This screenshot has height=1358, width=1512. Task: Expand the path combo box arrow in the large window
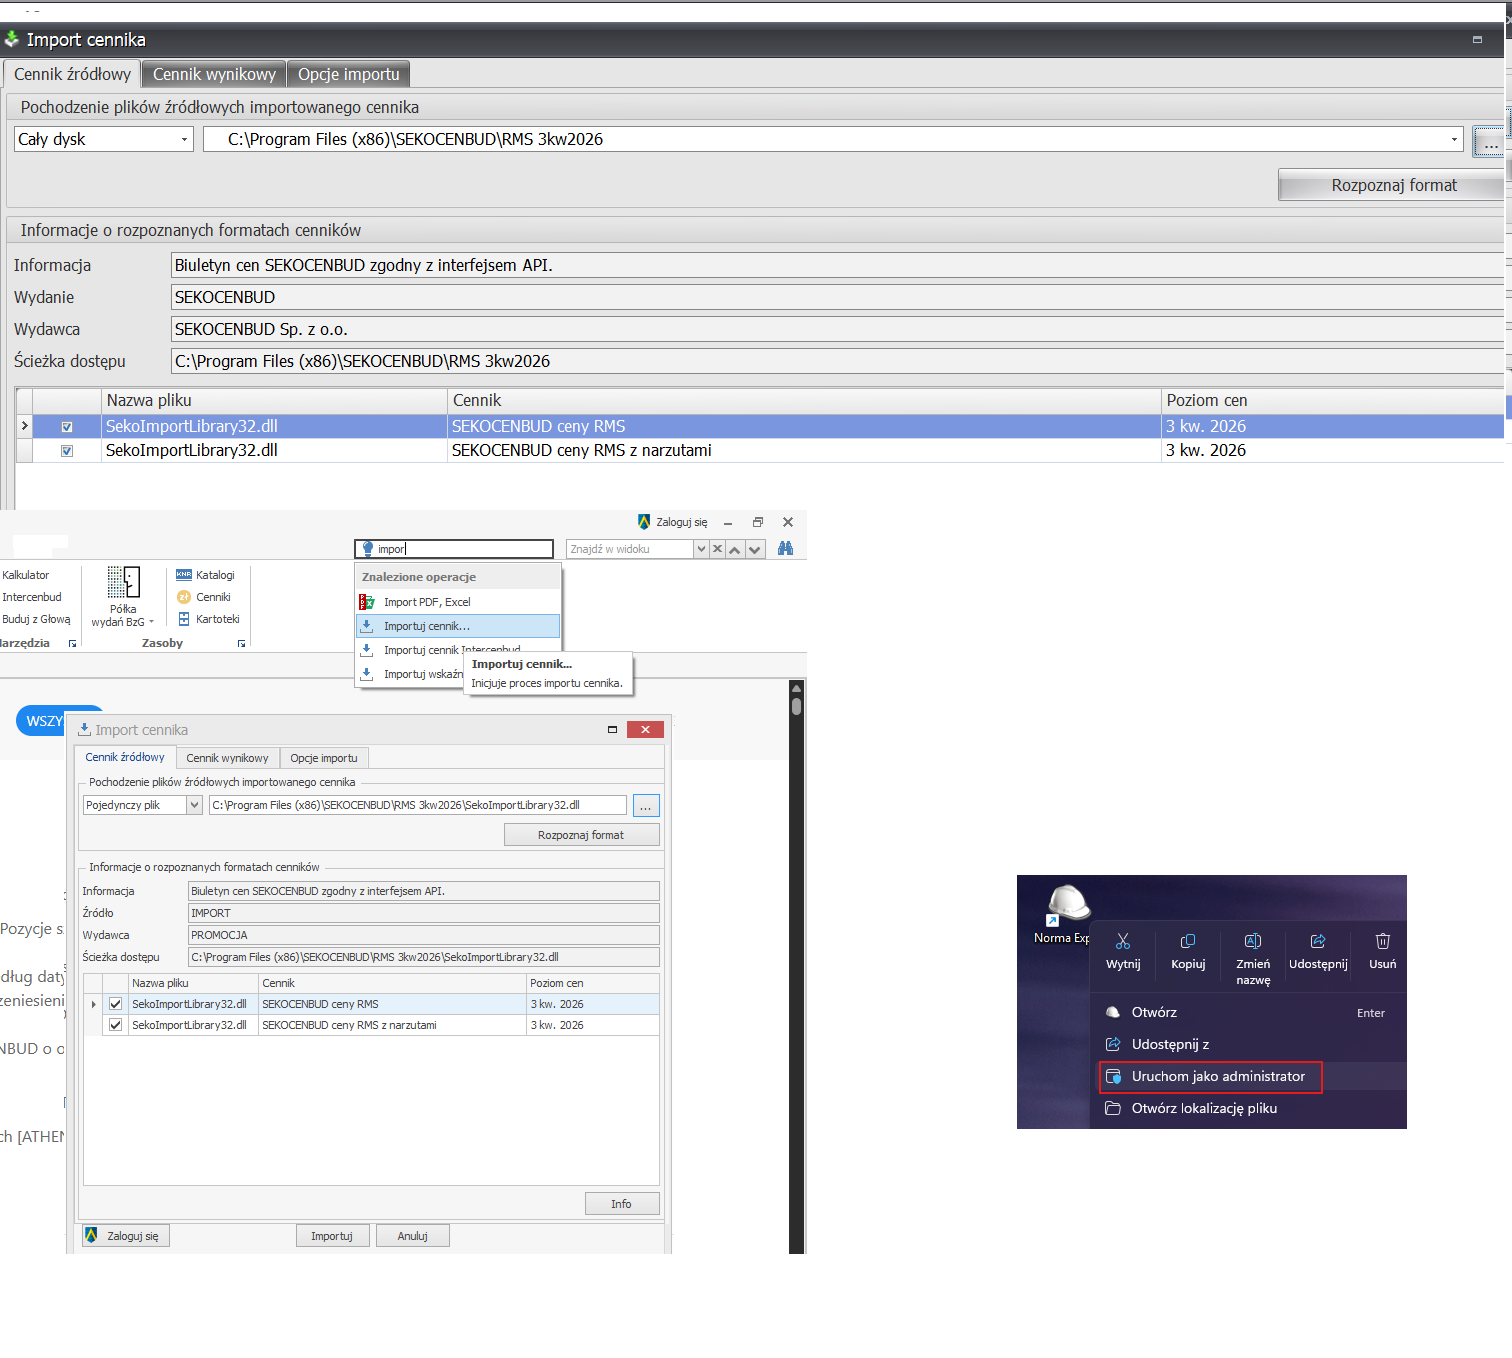click(x=1454, y=139)
